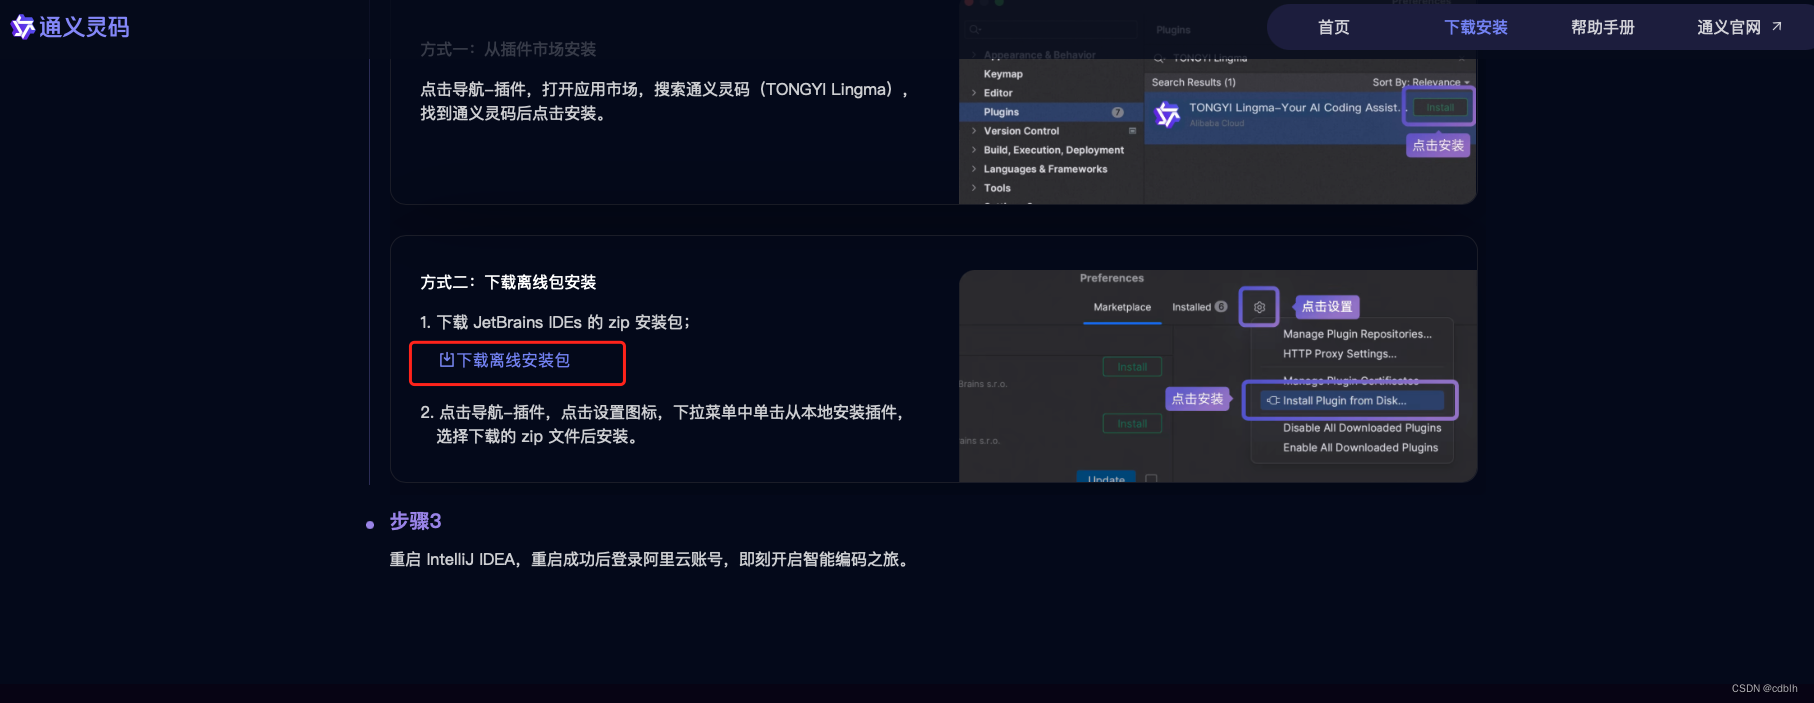Expand the Version Control node

click(x=974, y=131)
